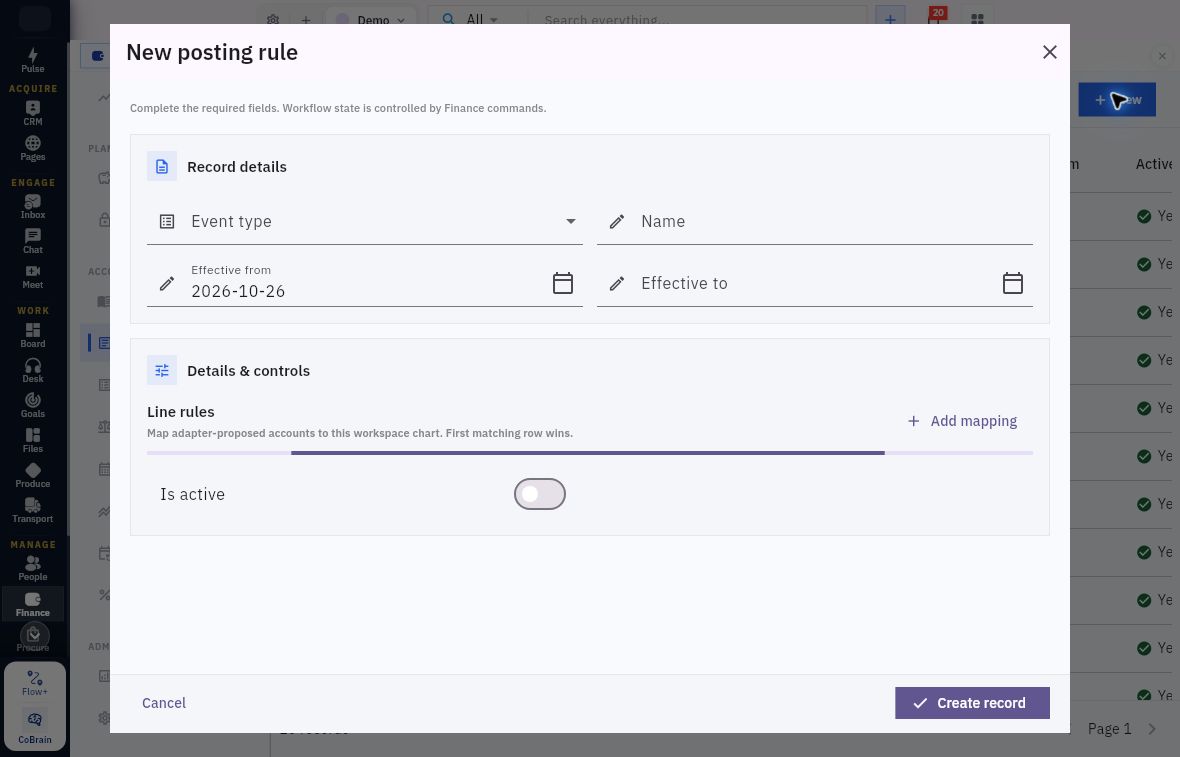Open Goals in the sidebar
Viewport: 1180px width, 757px height.
32,406
